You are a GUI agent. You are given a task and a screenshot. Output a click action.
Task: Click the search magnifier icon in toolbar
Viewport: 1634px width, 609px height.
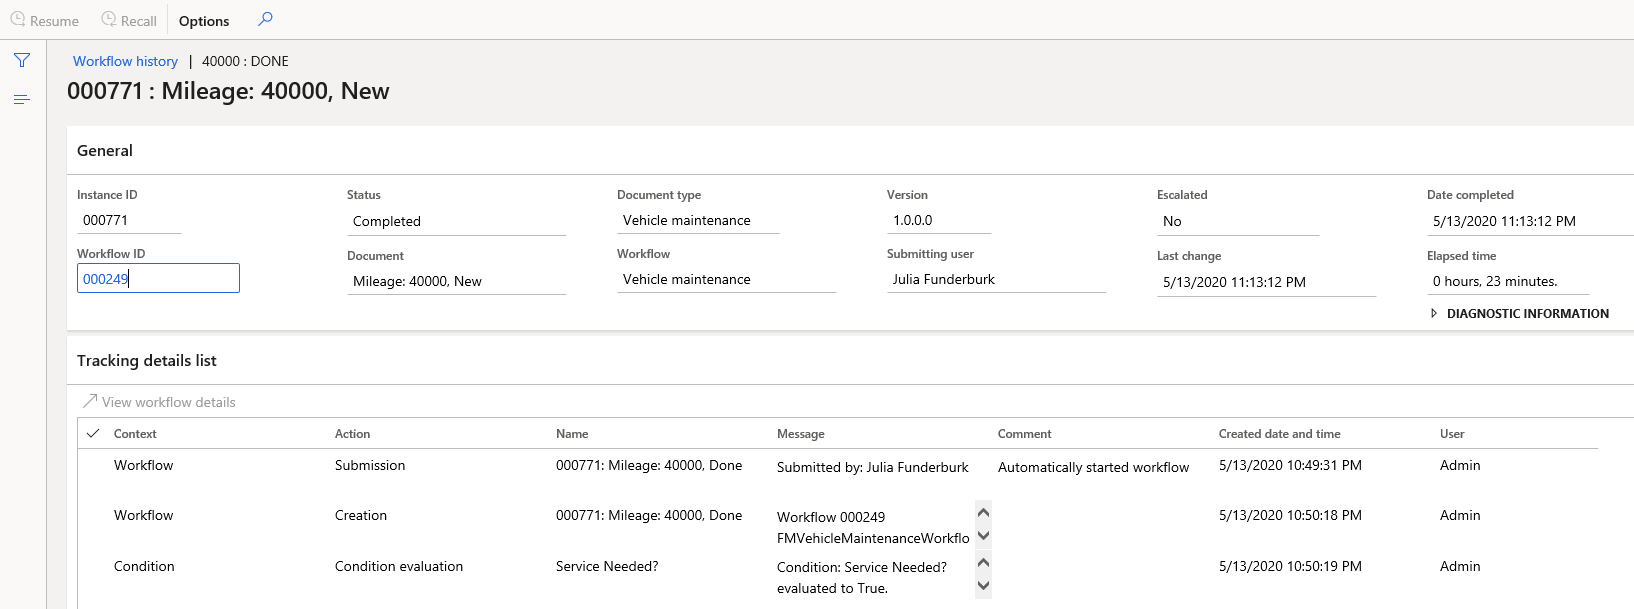(x=265, y=19)
